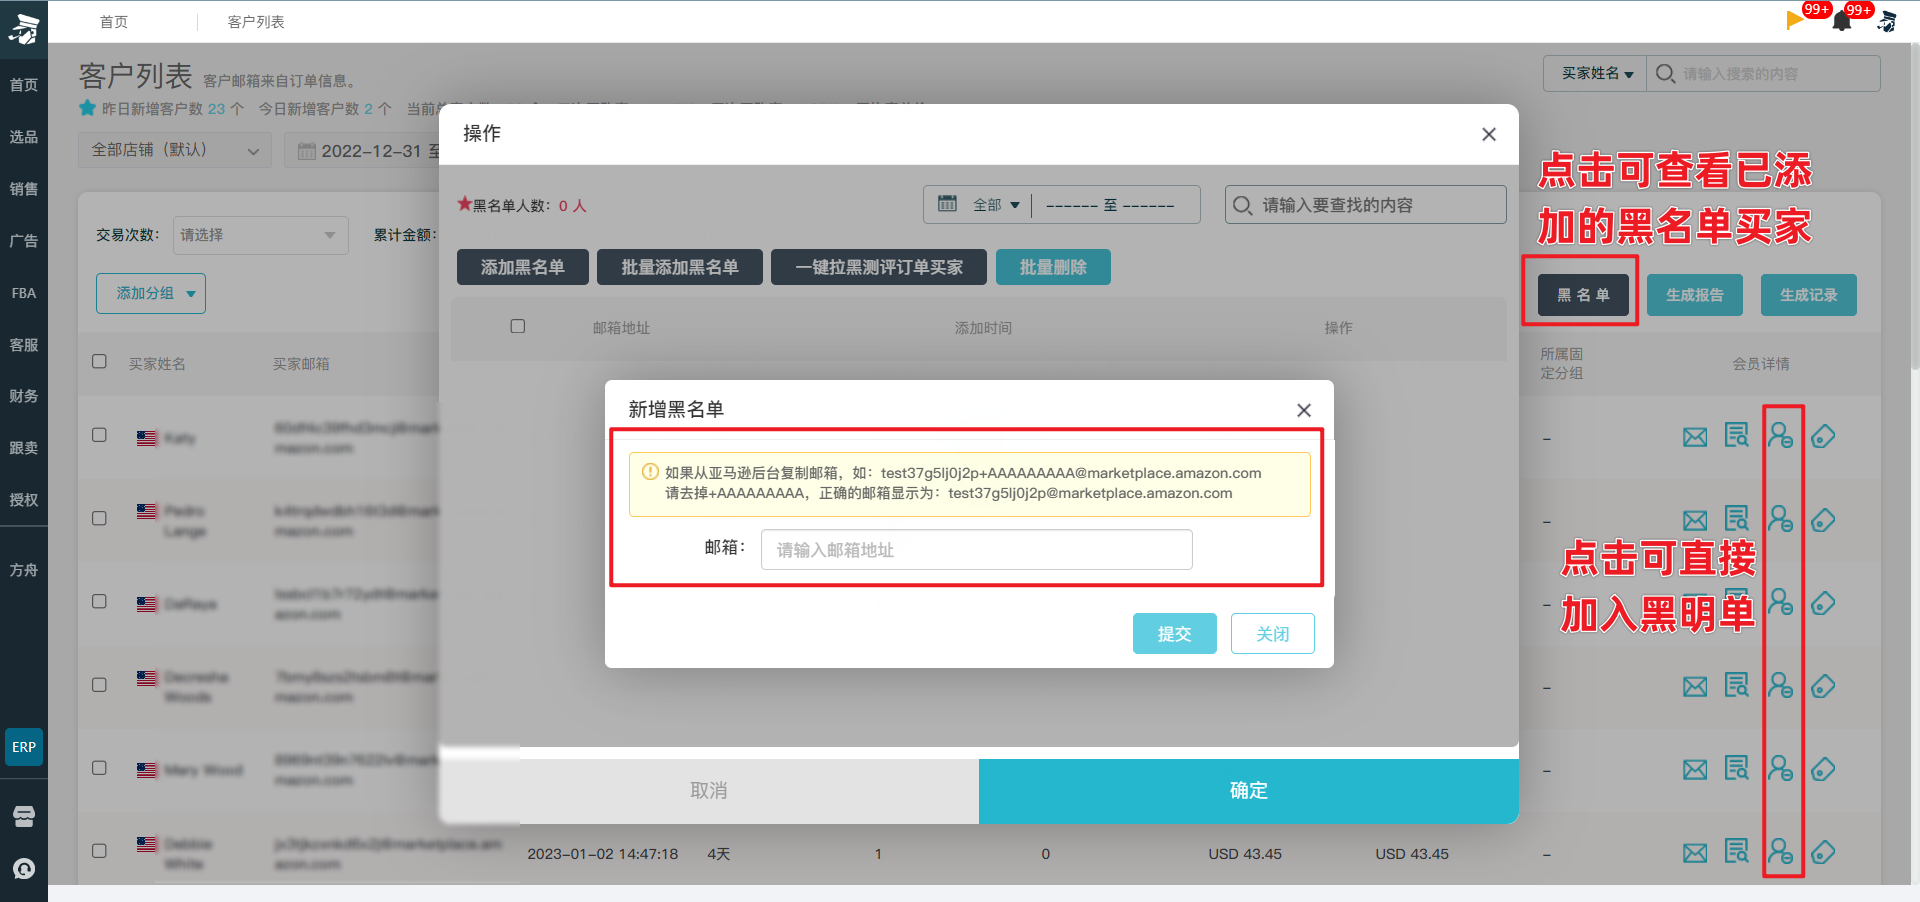This screenshot has width=1920, height=902.
Task: Tick the checkbox for Debbie White's row
Action: tap(99, 851)
